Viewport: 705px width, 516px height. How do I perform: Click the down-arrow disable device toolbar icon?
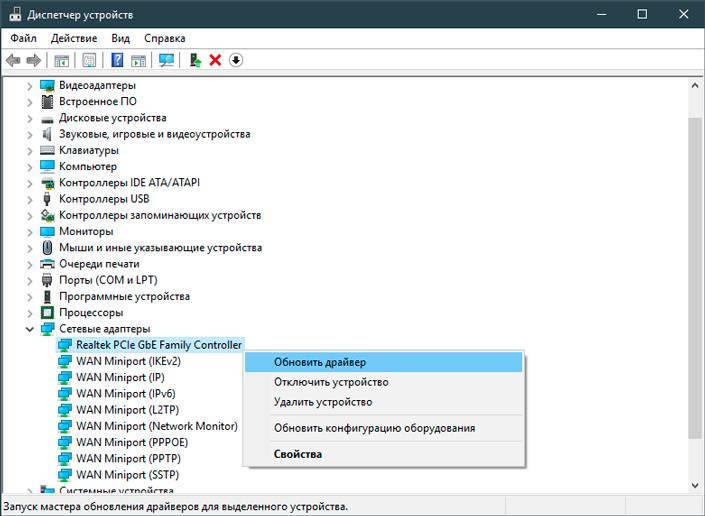tap(236, 60)
